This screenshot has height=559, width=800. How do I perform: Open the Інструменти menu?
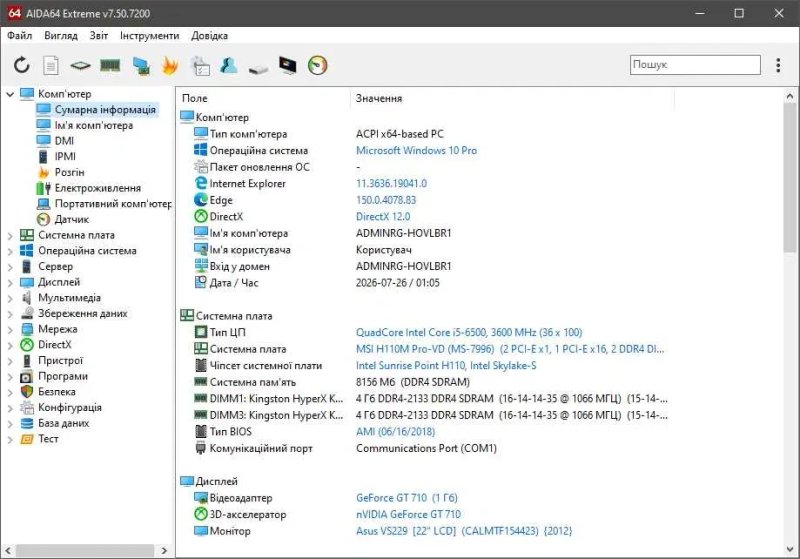point(149,36)
